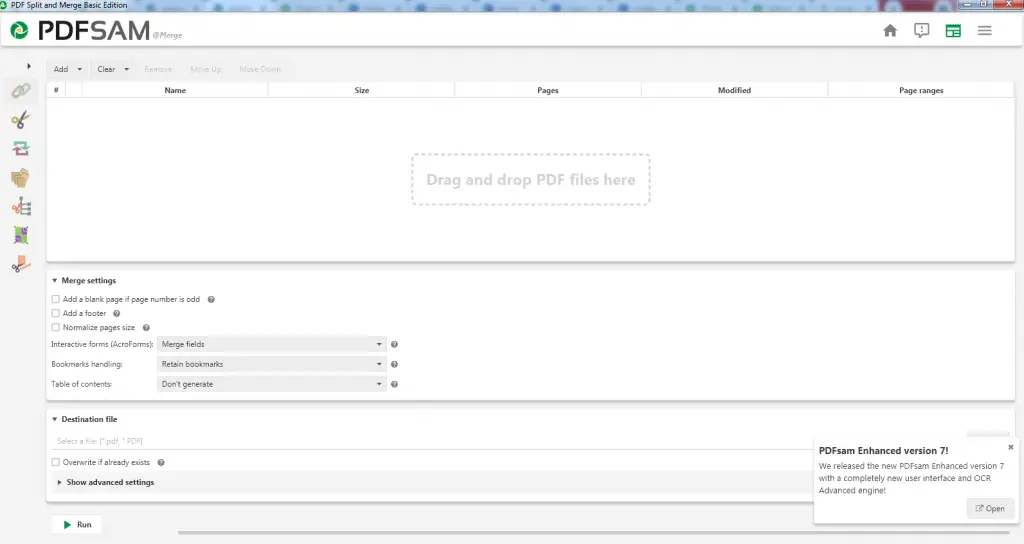Enable Add a footer checkbox
Viewport: 1024px width, 544px height.
pos(56,313)
